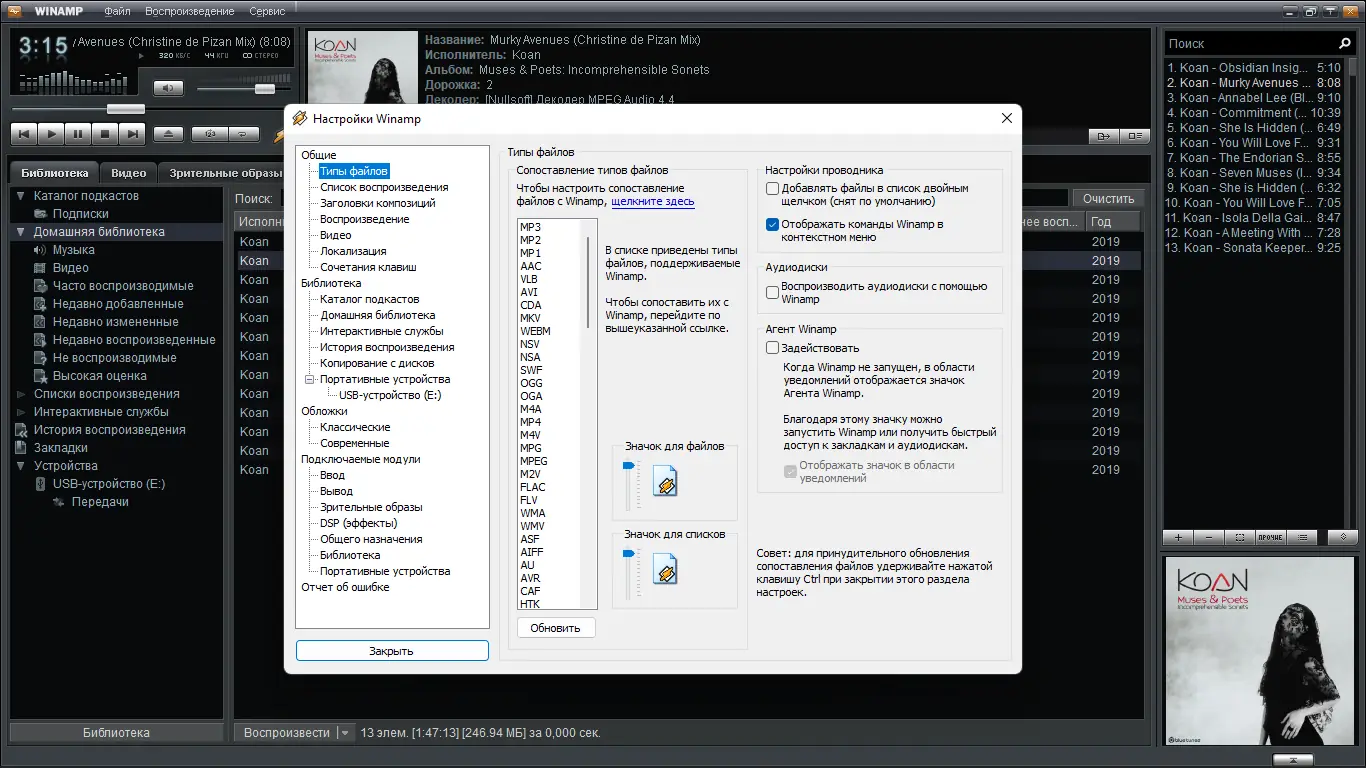Screen dimensions: 1366x768
Task: Collapse the Устройства library node
Action: (20, 466)
